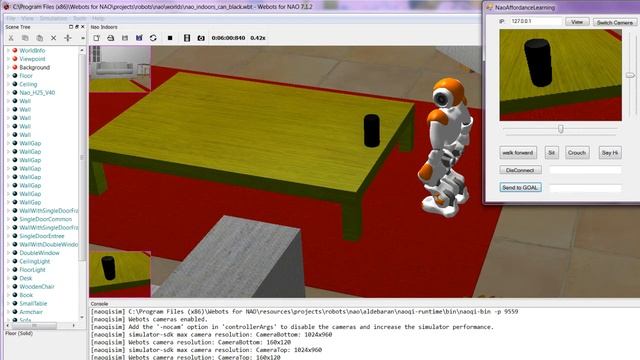Click the Armchair node sphere icon
The image size is (640, 360).
pos(15,312)
